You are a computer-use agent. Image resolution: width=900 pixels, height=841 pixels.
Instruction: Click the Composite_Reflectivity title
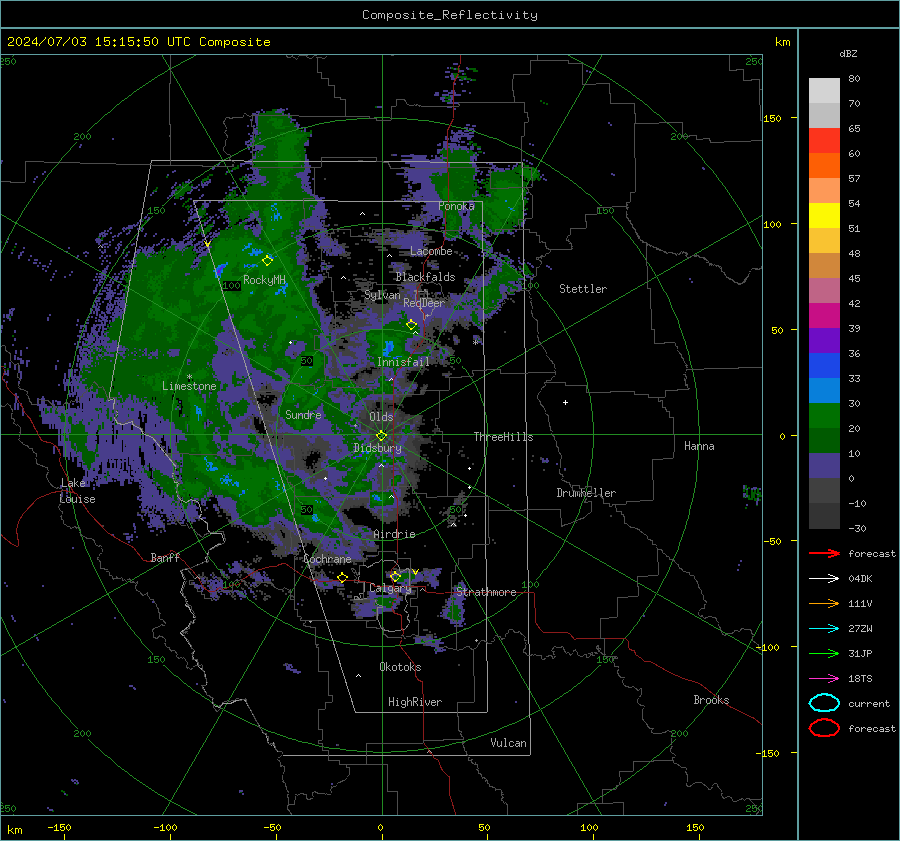click(450, 15)
